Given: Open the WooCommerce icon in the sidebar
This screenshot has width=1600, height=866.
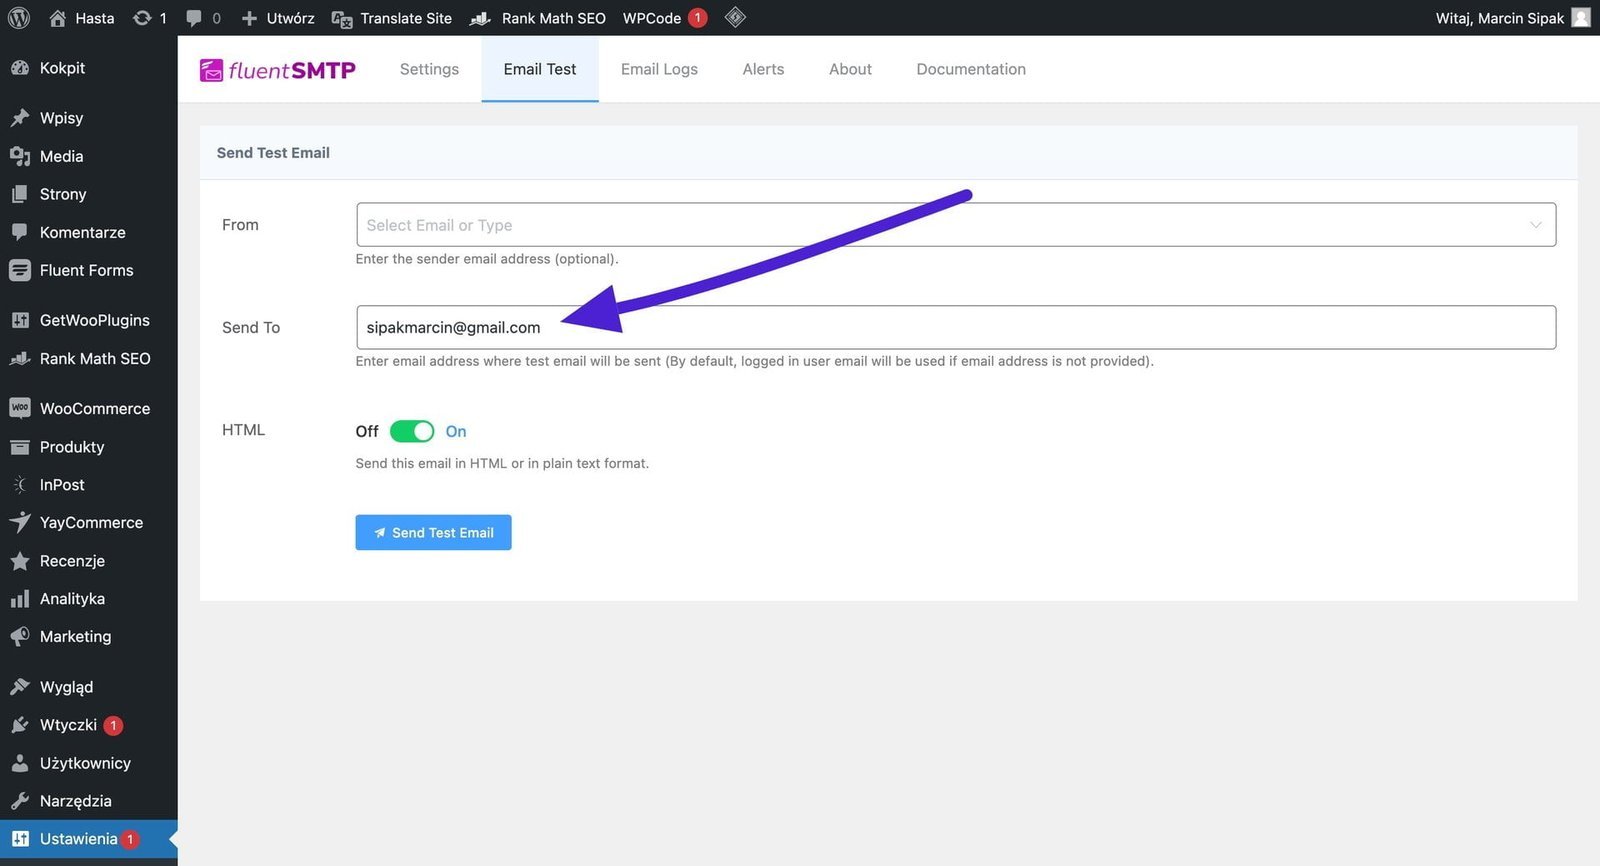Looking at the screenshot, I should tap(20, 408).
